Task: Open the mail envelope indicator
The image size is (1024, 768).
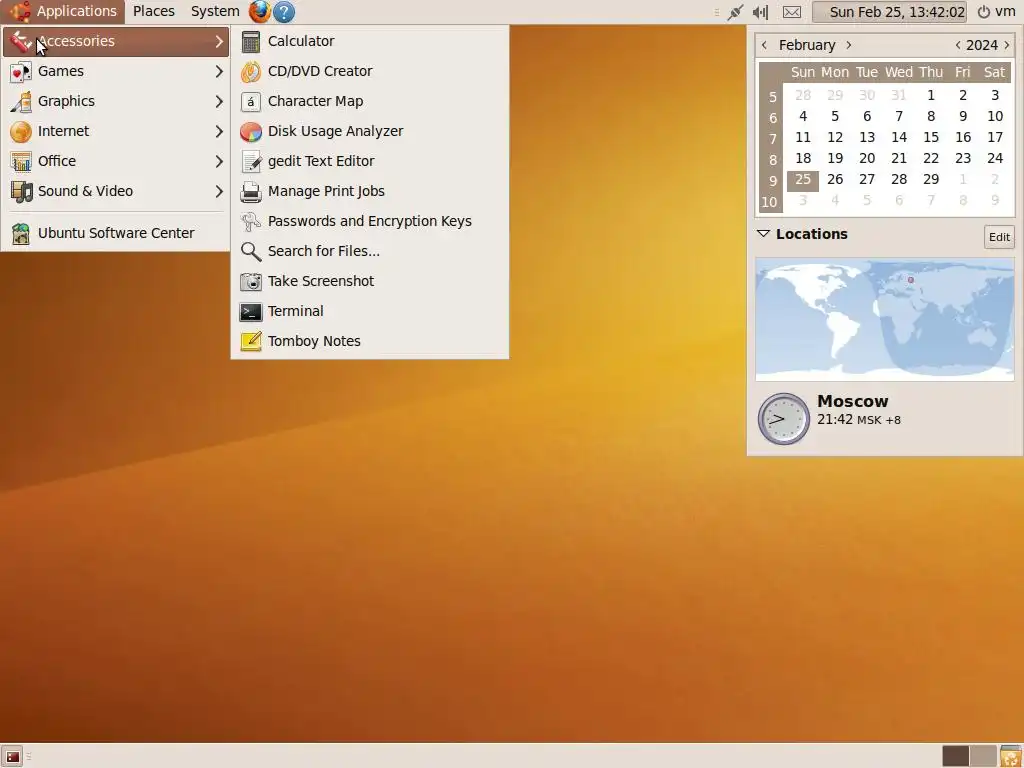Action: 792,12
